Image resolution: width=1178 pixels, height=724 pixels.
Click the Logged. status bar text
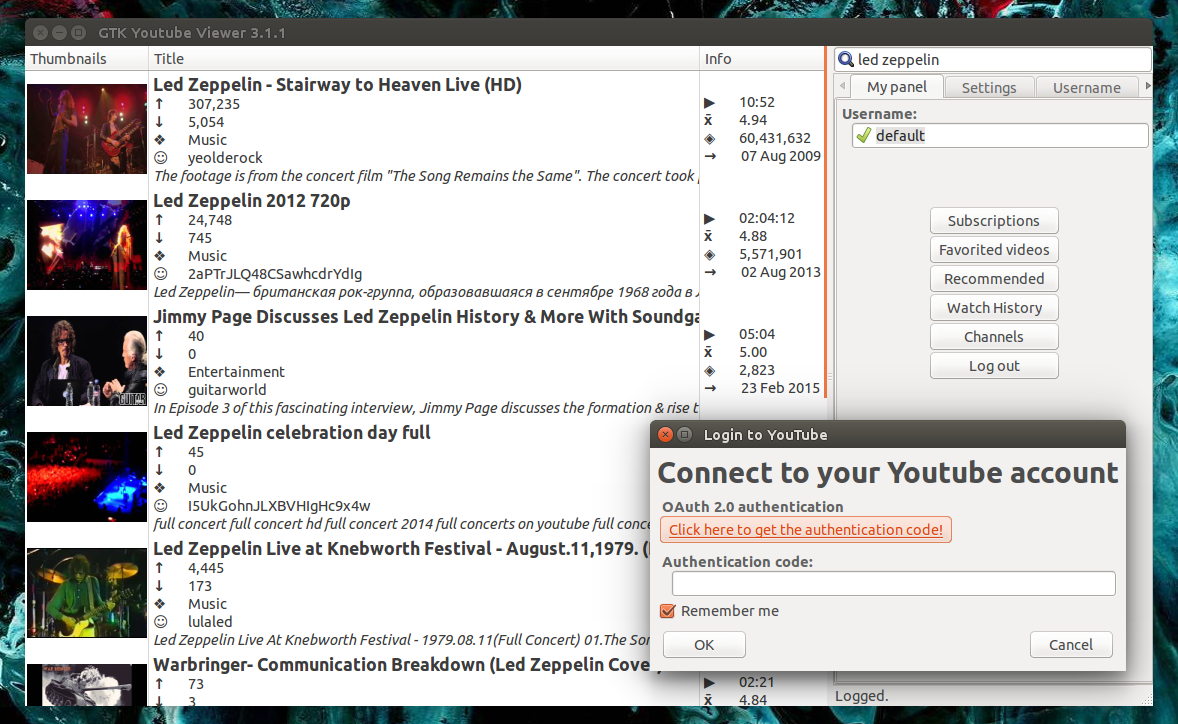click(x=861, y=696)
